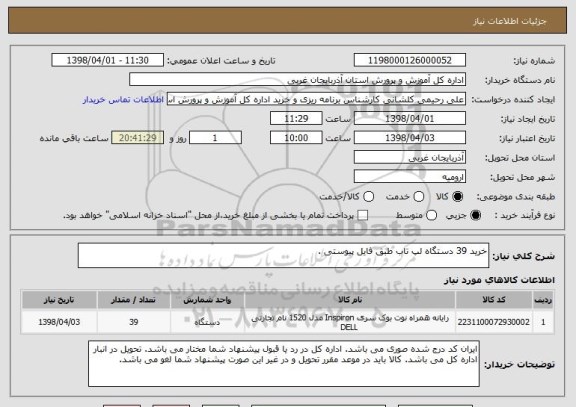Click the تاریخ نیاز column header
This screenshot has height=407, width=576.
coord(59,300)
